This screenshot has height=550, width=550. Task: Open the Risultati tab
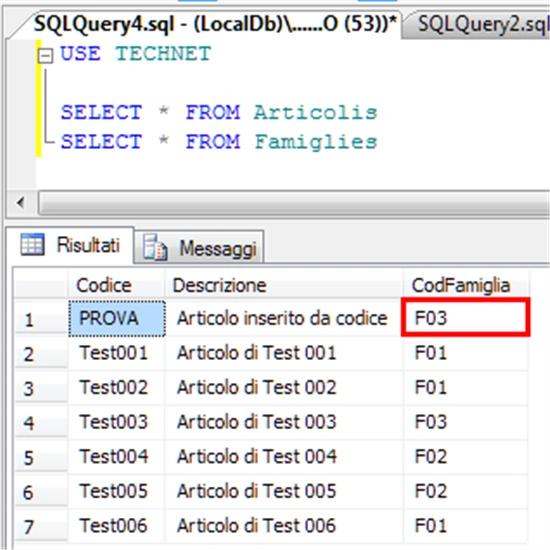(70, 245)
